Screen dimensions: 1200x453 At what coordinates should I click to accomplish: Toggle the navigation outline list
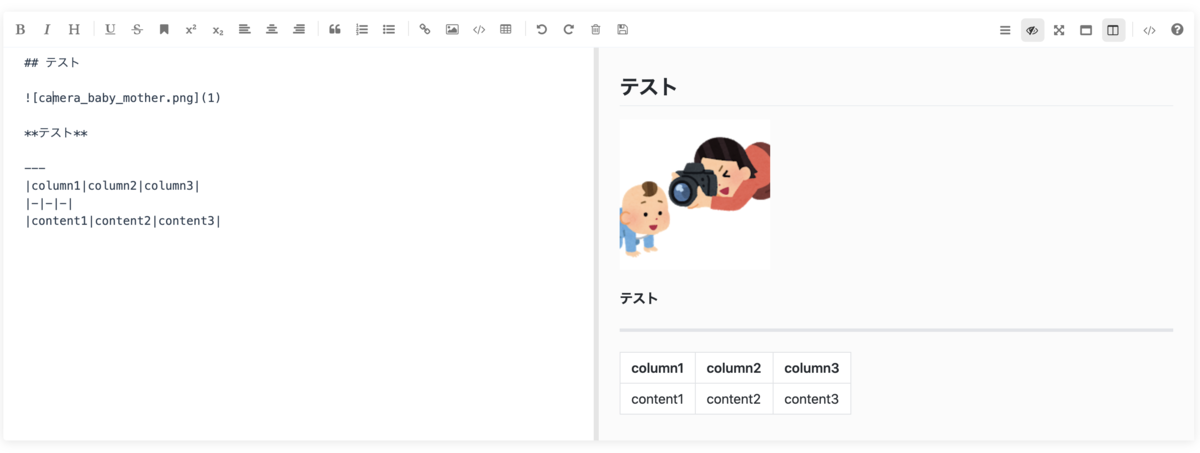coord(1005,30)
